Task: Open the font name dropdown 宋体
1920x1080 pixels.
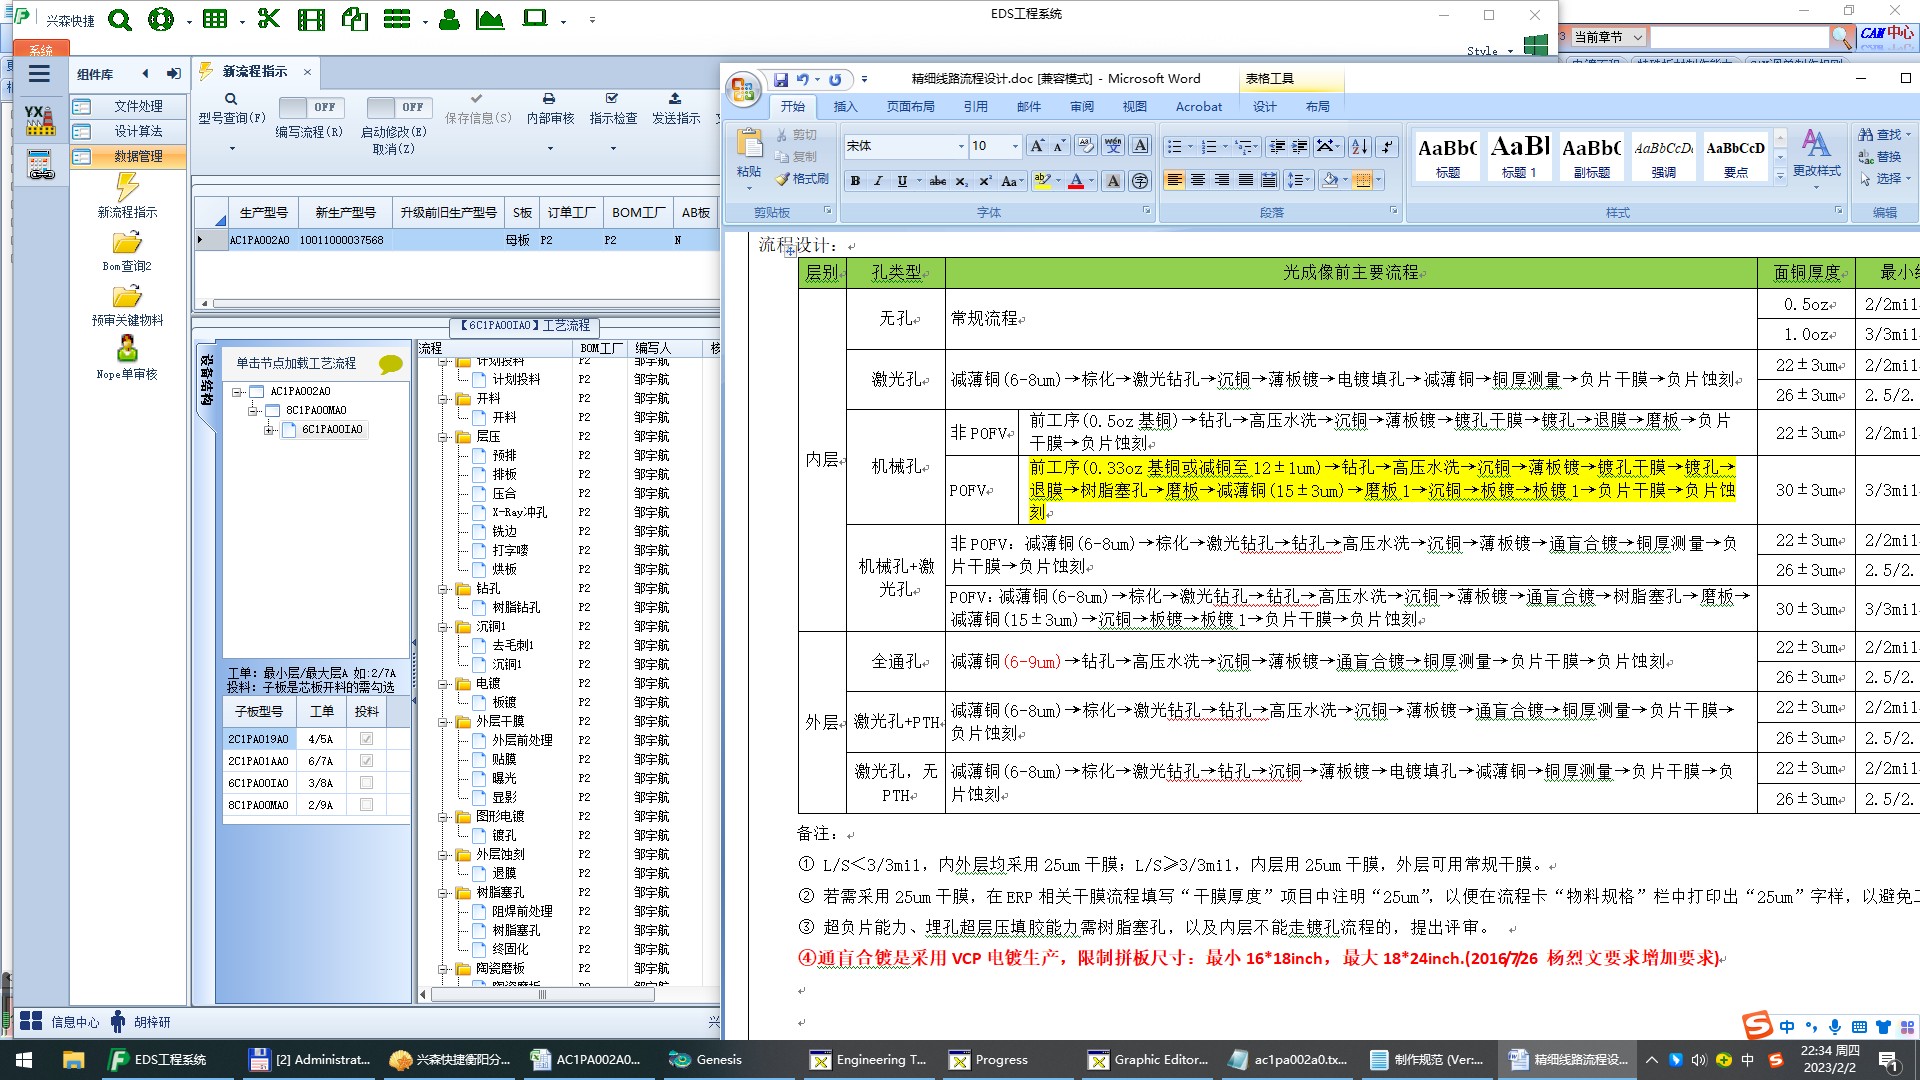Action: point(961,146)
